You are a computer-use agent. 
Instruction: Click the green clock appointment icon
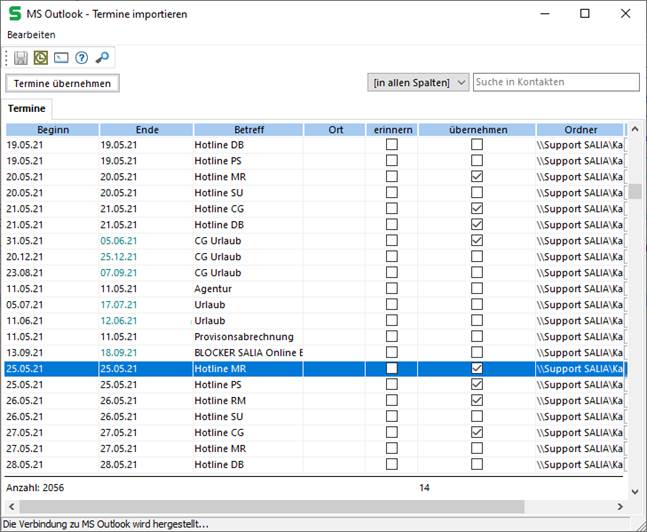click(41, 58)
